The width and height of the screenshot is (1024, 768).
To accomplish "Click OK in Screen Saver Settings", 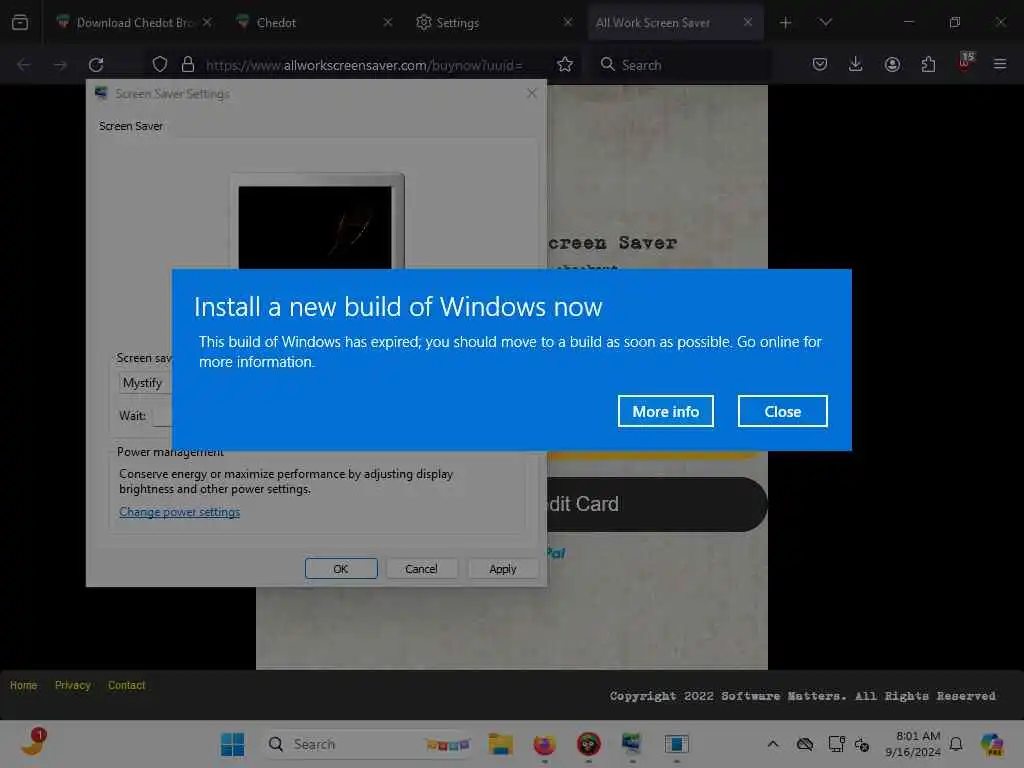I will (x=341, y=569).
